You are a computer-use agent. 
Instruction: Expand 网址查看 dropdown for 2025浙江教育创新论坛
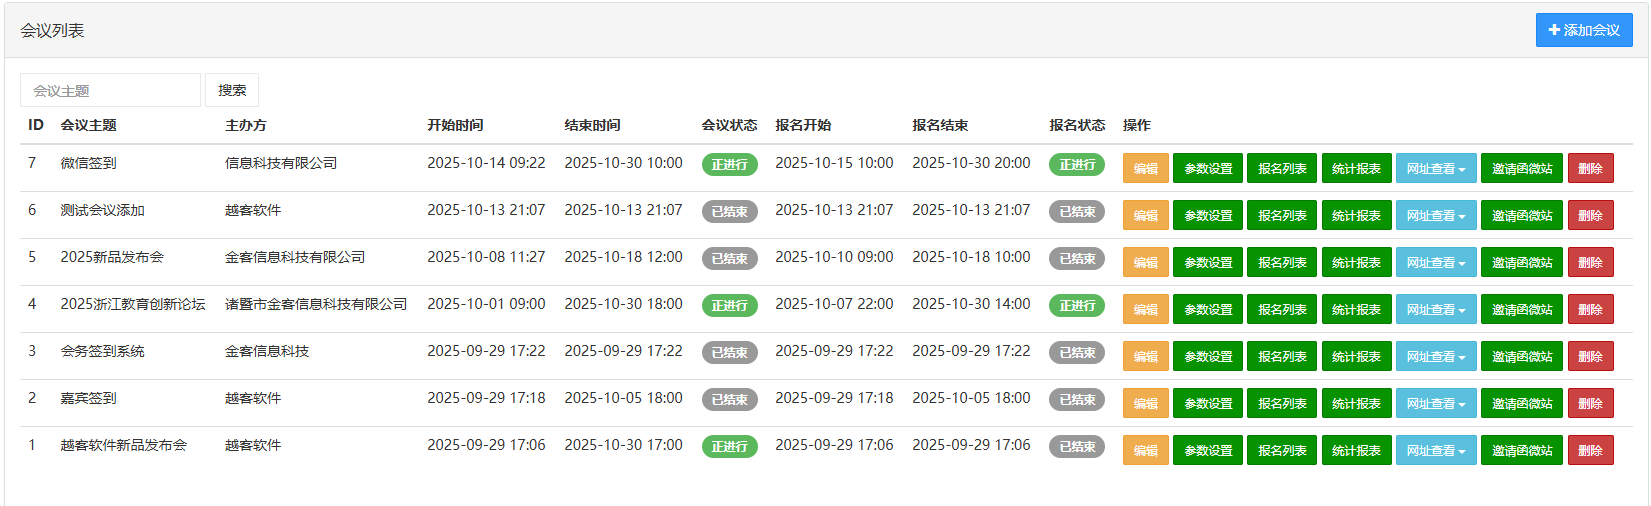pos(1435,309)
